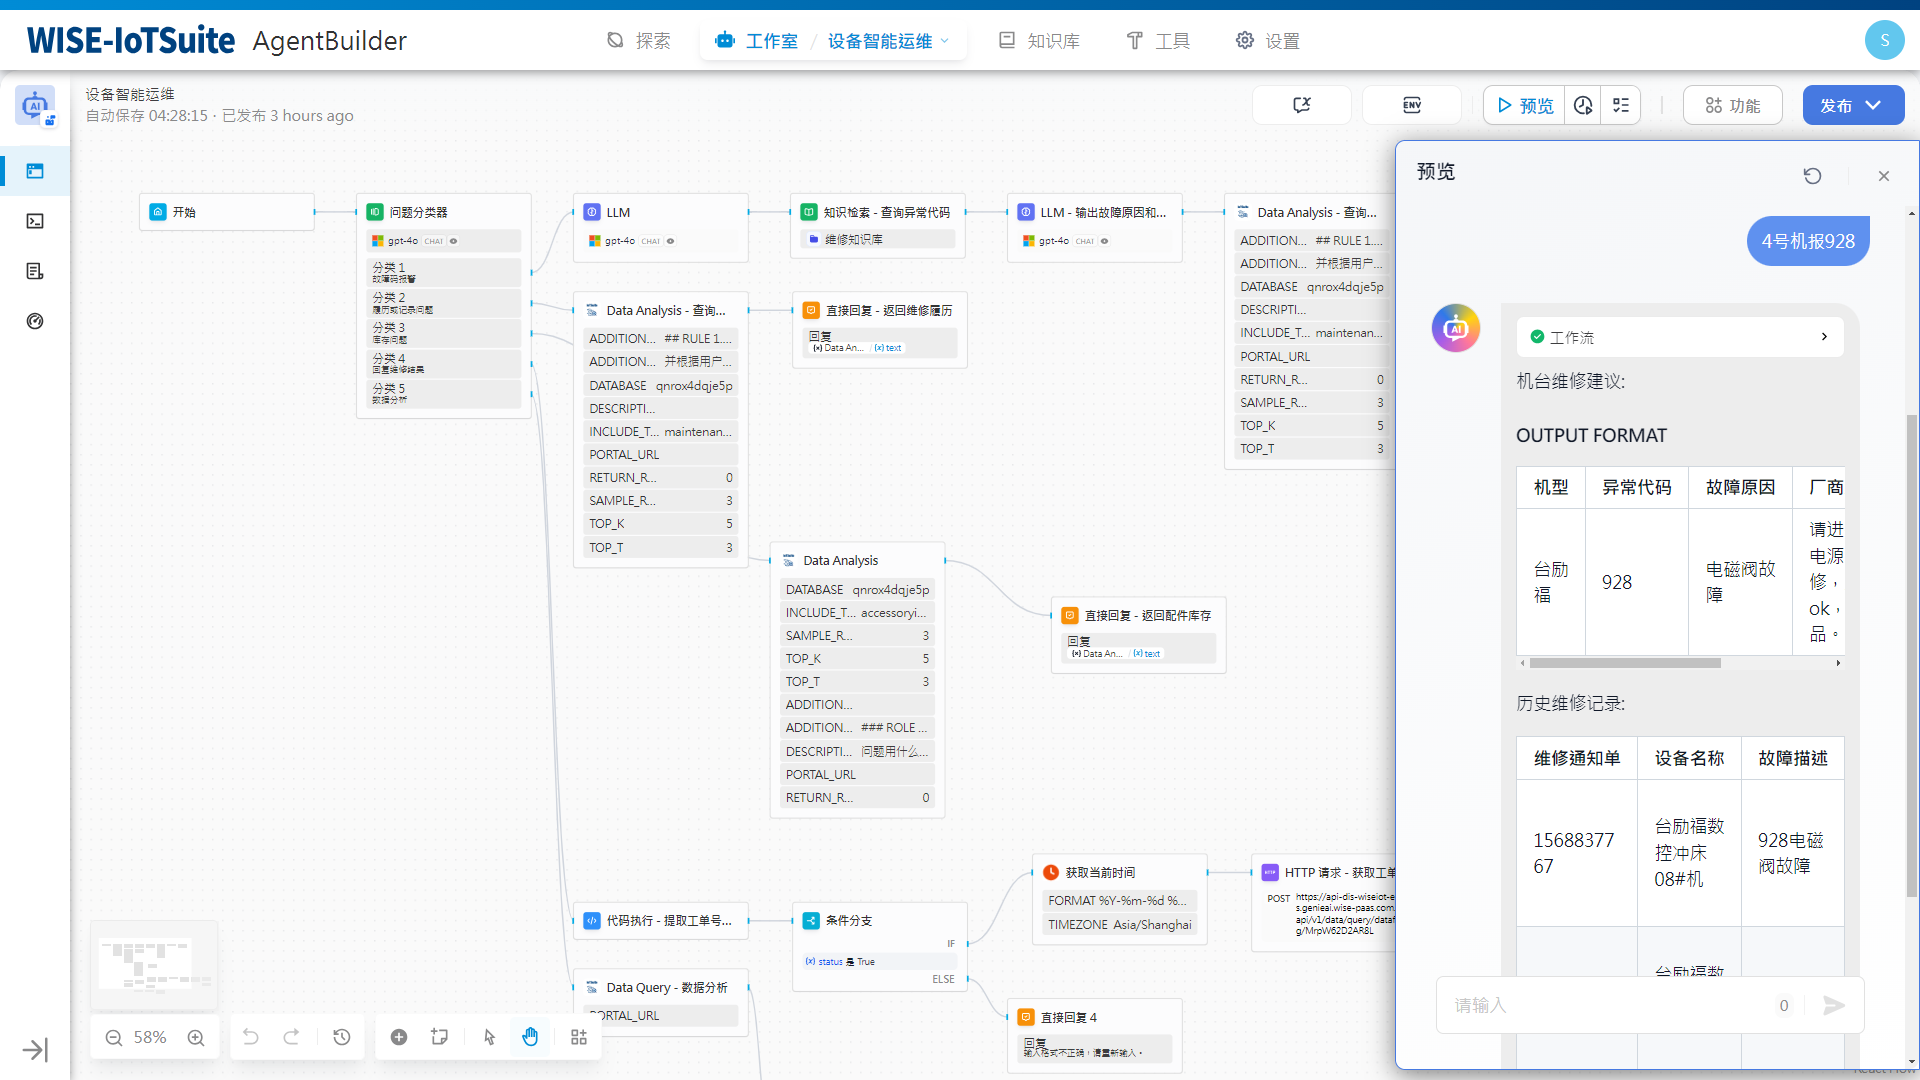Screen dimensions: 1920x1080
Task: Switch to pointer selection mode
Action: [489, 1037]
